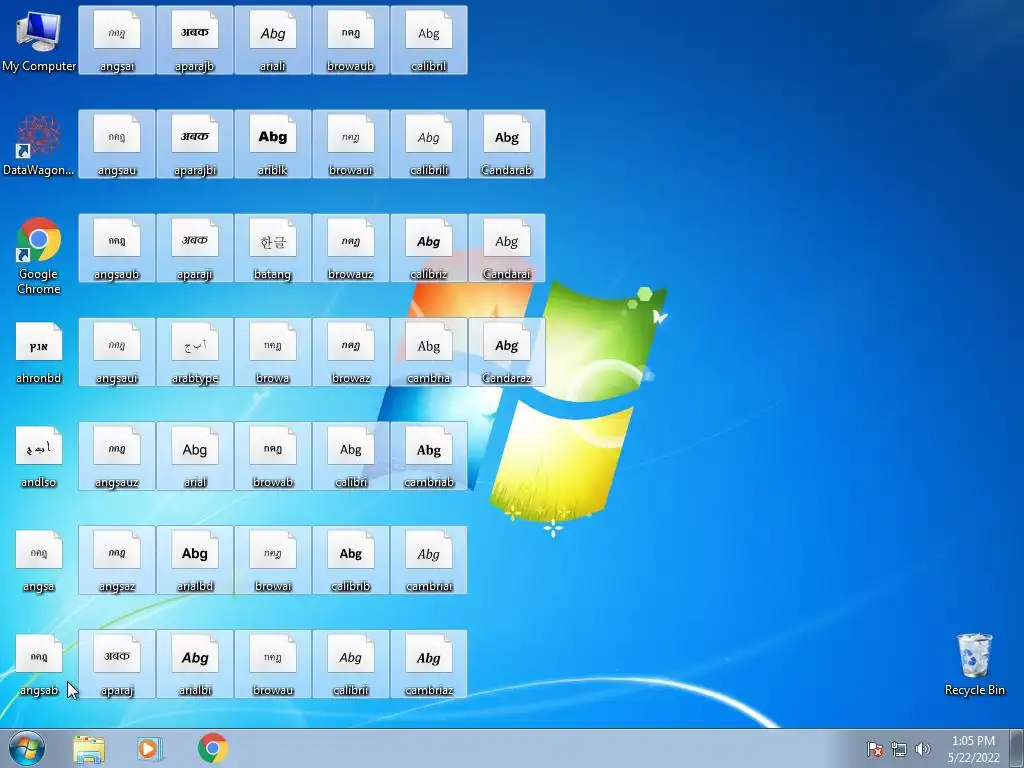Select the cambriaz font file

[429, 664]
